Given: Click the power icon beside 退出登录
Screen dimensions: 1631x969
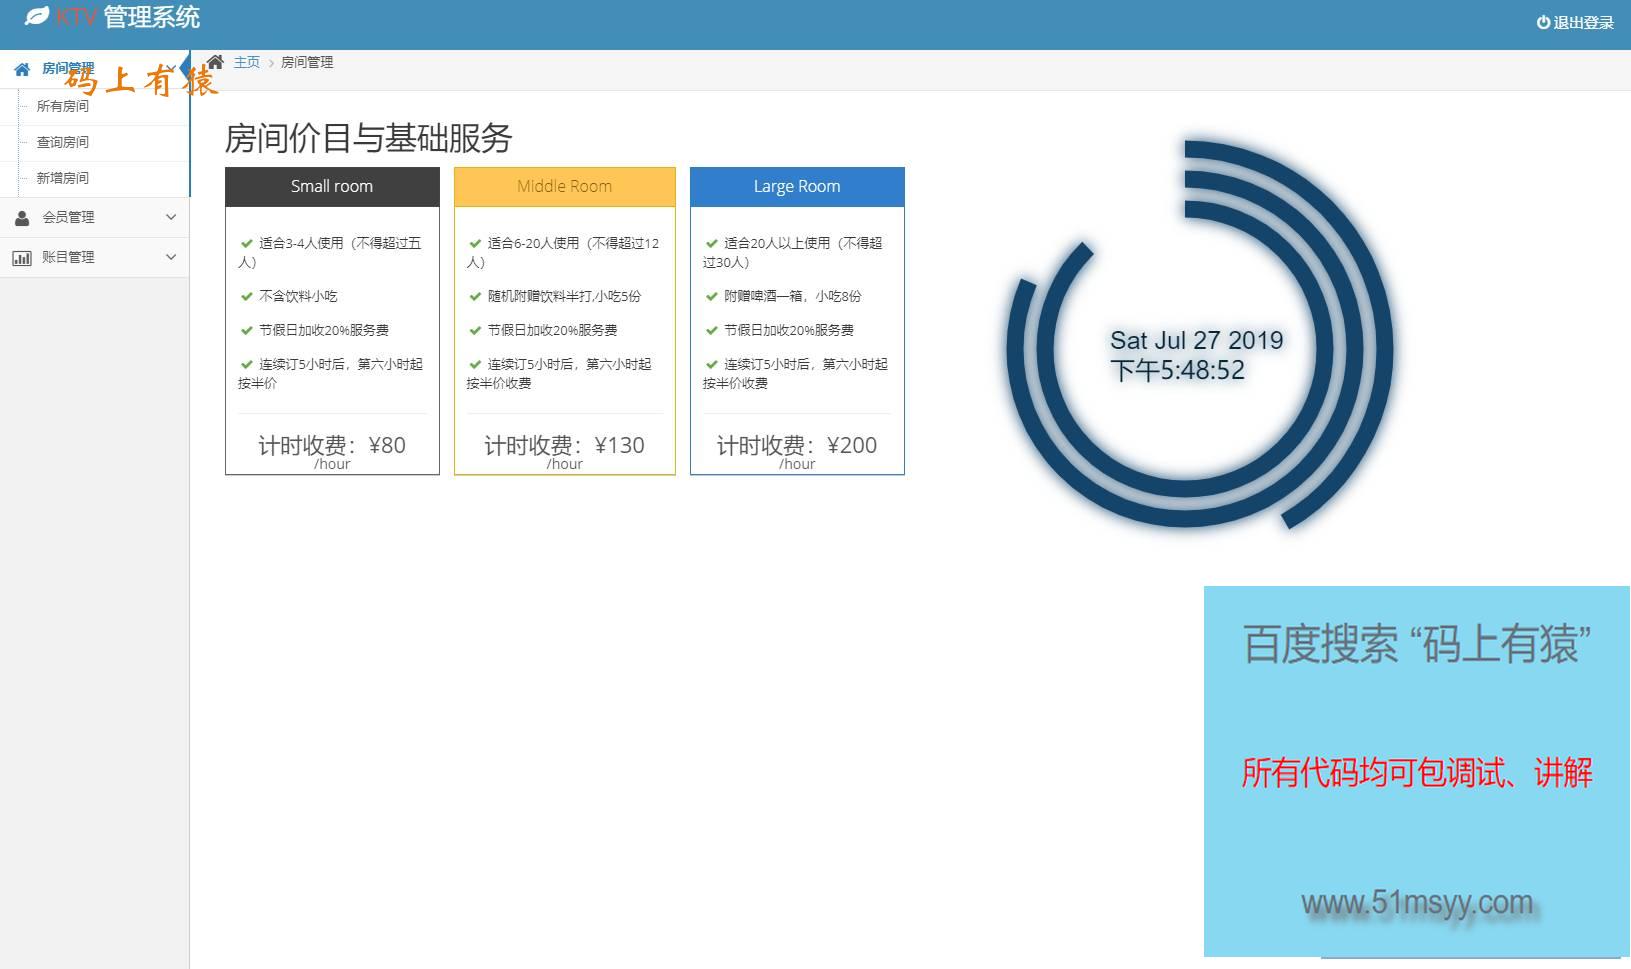Looking at the screenshot, I should tap(1543, 22).
